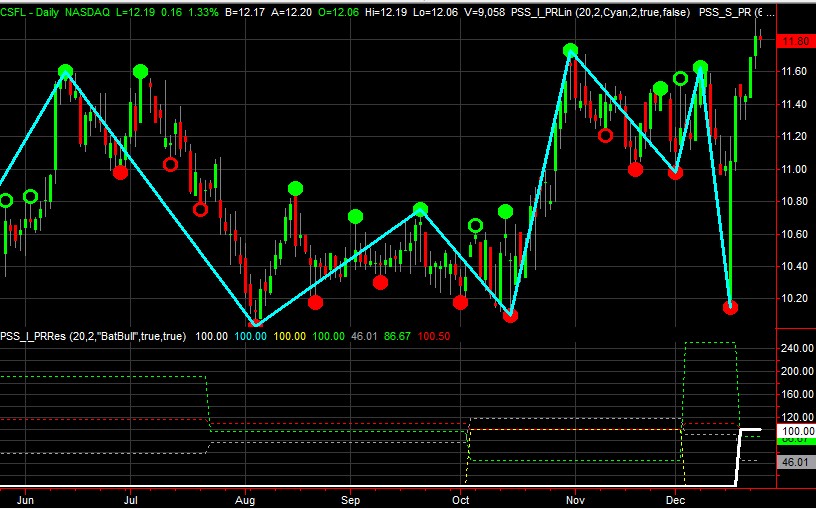
Task: Click the high value Hi=12.19
Action: click(387, 12)
